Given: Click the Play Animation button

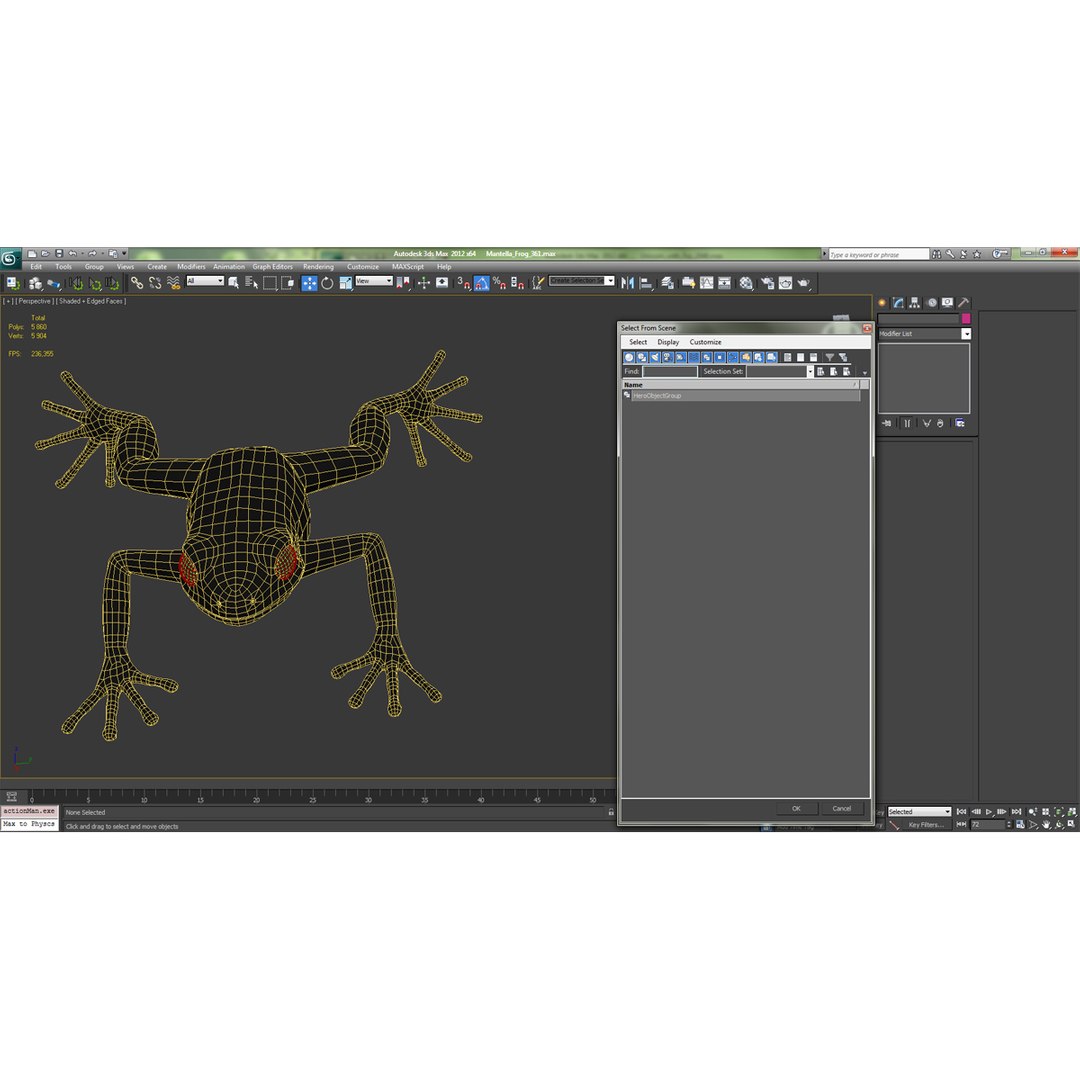Looking at the screenshot, I should tap(989, 811).
